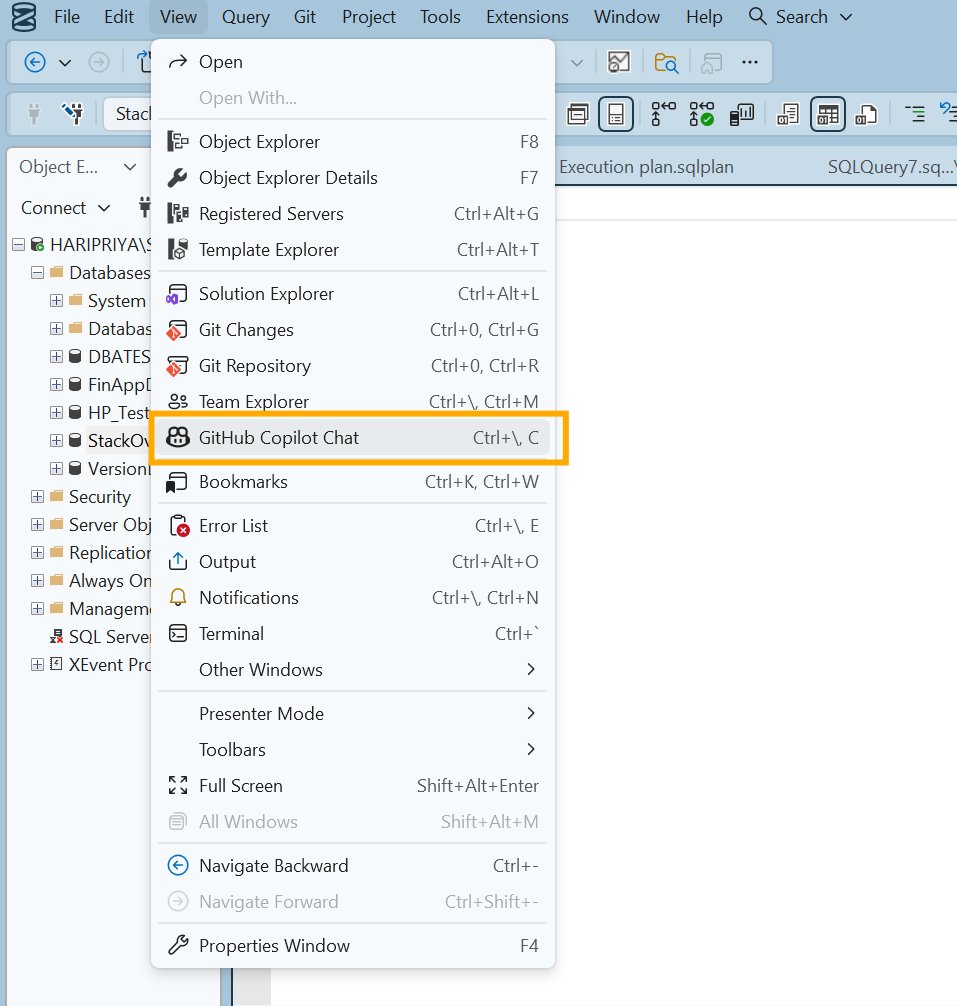
Task: Expand the XEvent Profiler node
Action: [x=37, y=665]
